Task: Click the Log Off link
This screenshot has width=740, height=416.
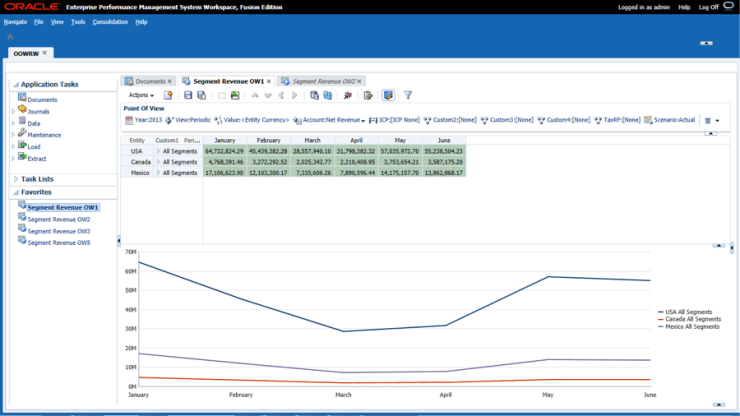Action: coord(708,7)
